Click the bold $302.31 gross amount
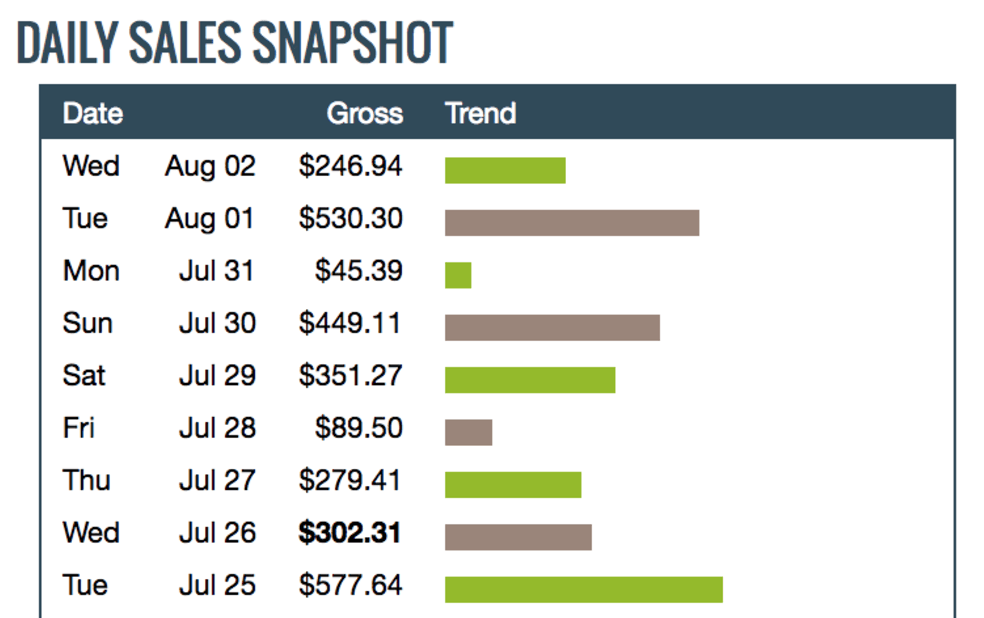 pyautogui.click(x=350, y=533)
